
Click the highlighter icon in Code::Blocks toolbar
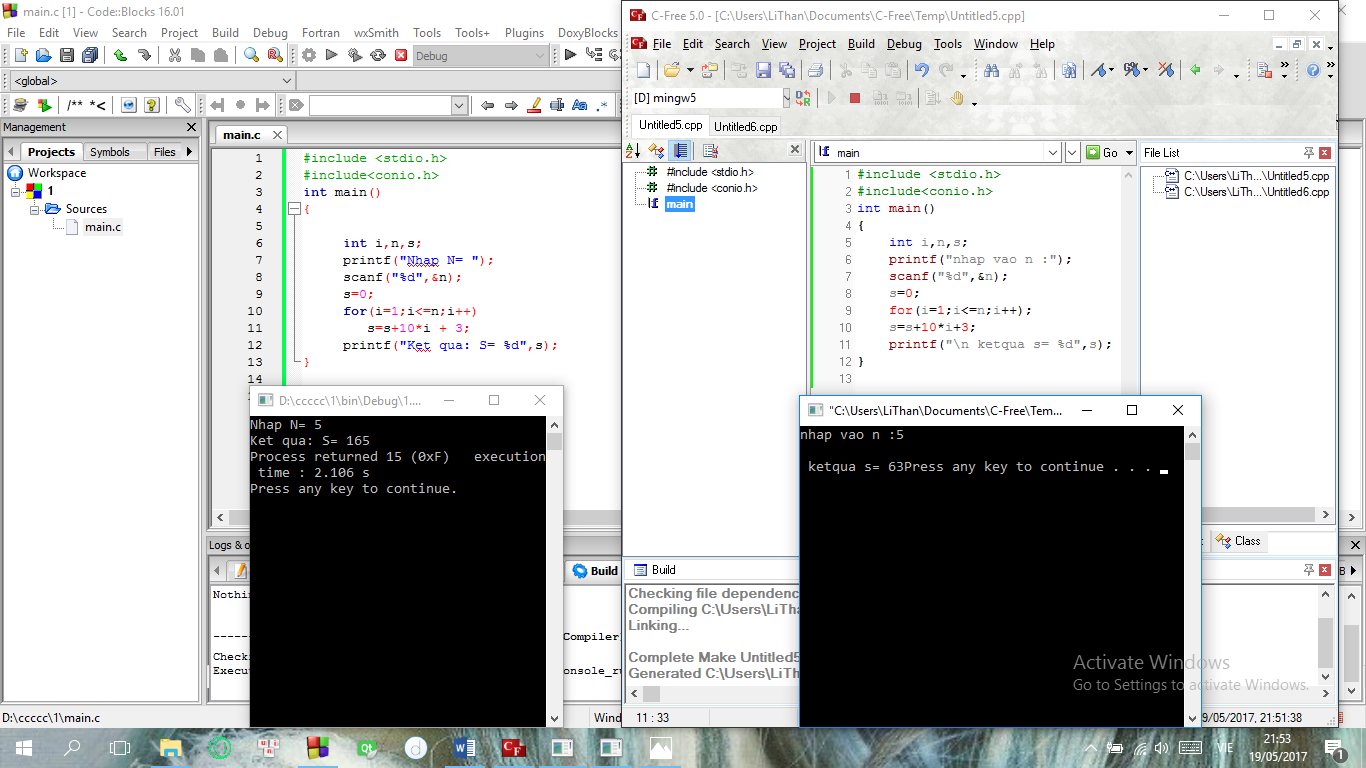click(x=534, y=105)
